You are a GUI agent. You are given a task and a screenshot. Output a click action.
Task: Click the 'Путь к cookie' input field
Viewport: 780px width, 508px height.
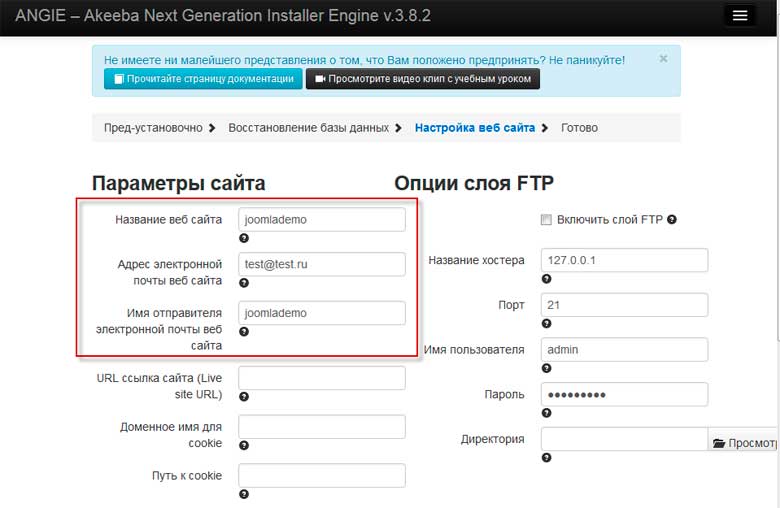click(x=322, y=476)
